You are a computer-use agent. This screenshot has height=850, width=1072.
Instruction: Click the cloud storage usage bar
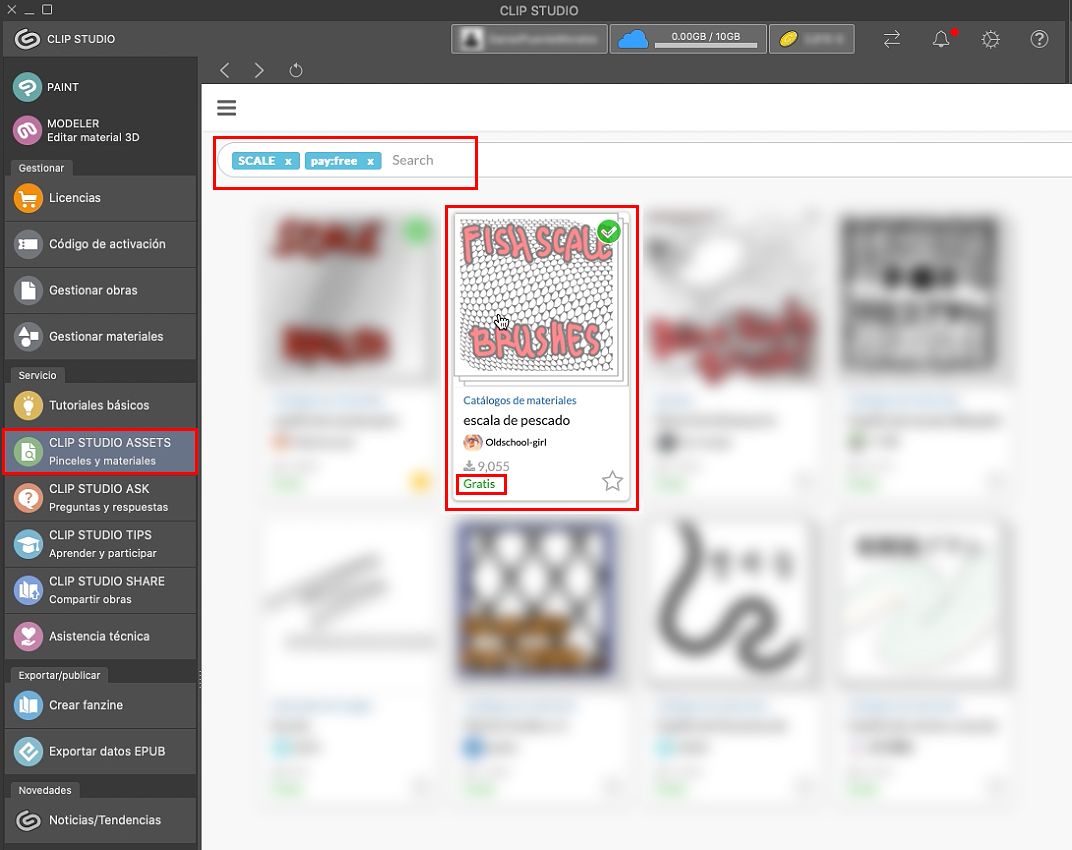click(706, 45)
